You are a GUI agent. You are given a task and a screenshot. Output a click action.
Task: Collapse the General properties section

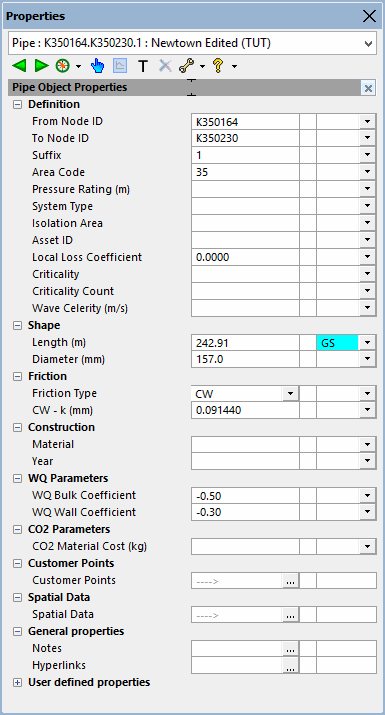click(x=17, y=632)
